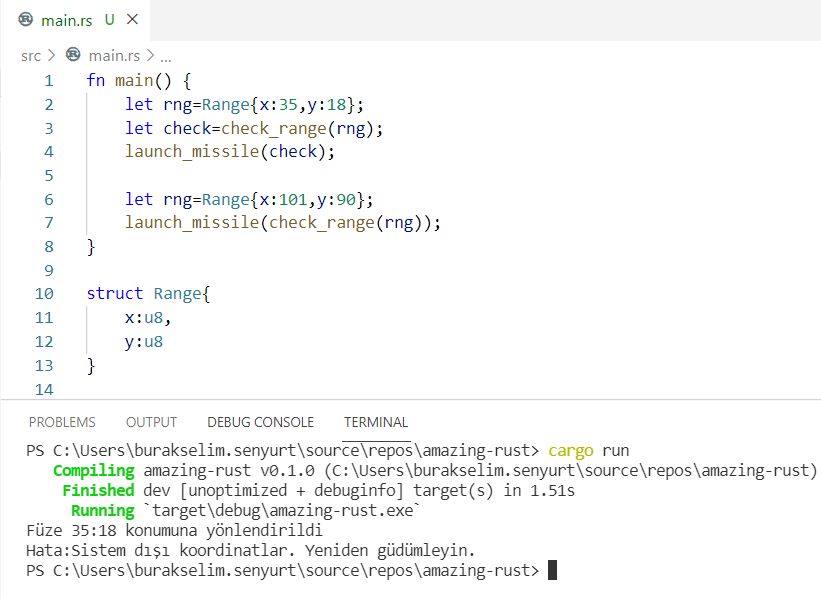Focus the terminal prompt cursor

pos(552,570)
